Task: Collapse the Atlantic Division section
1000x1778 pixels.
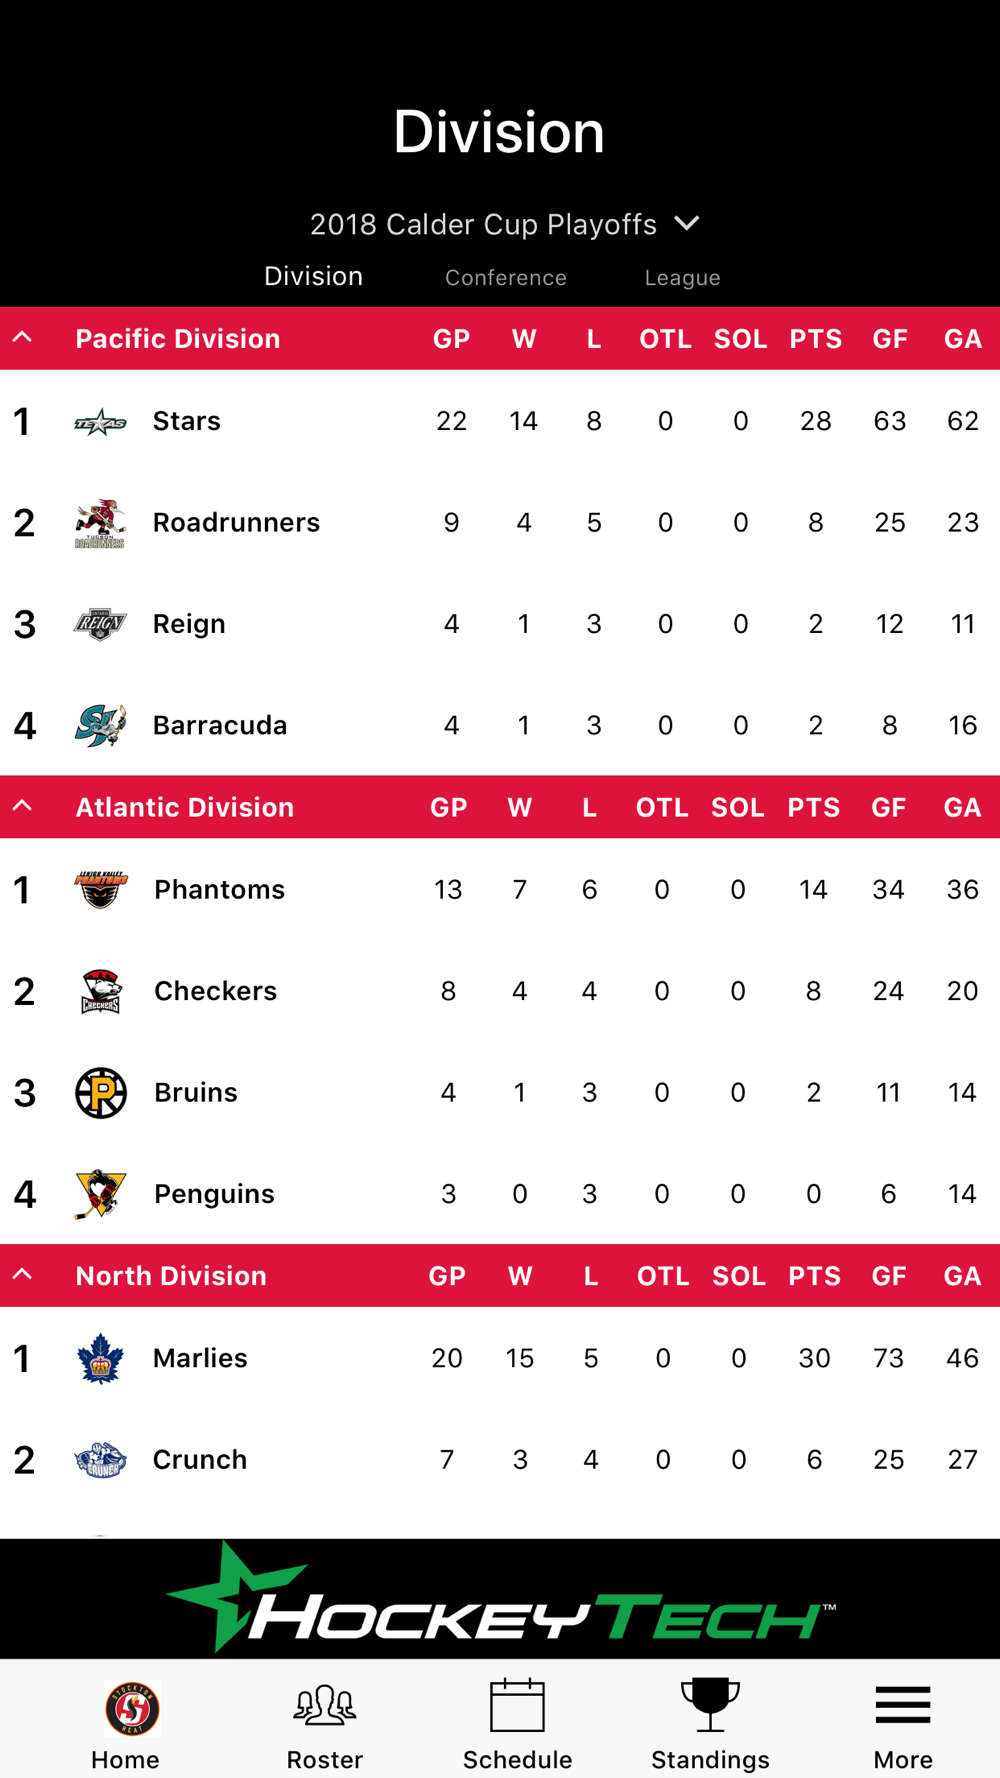Action: [22, 806]
